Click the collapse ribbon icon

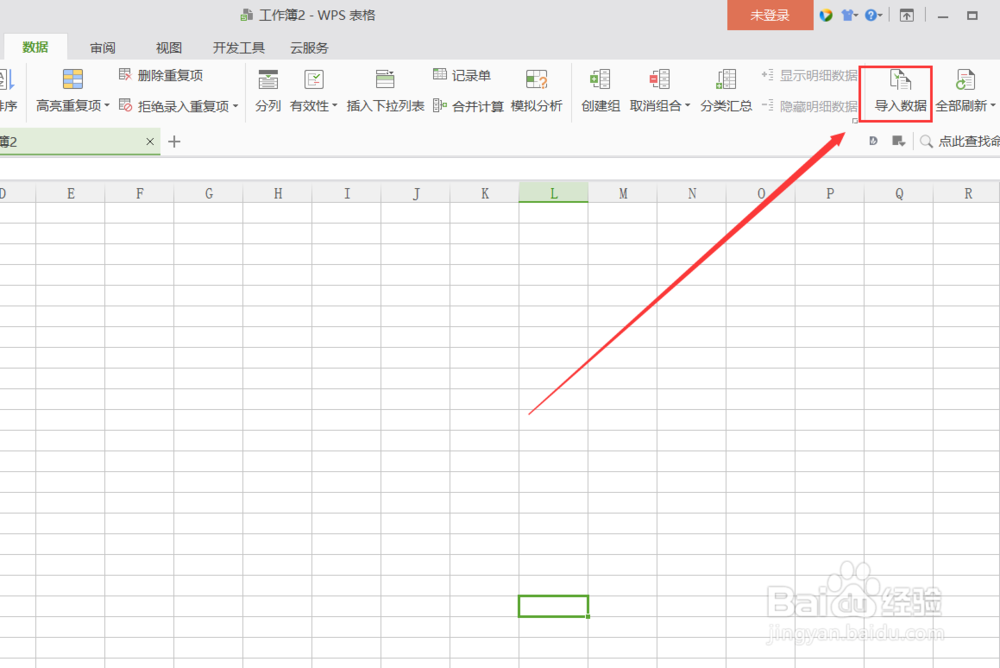[x=906, y=15]
